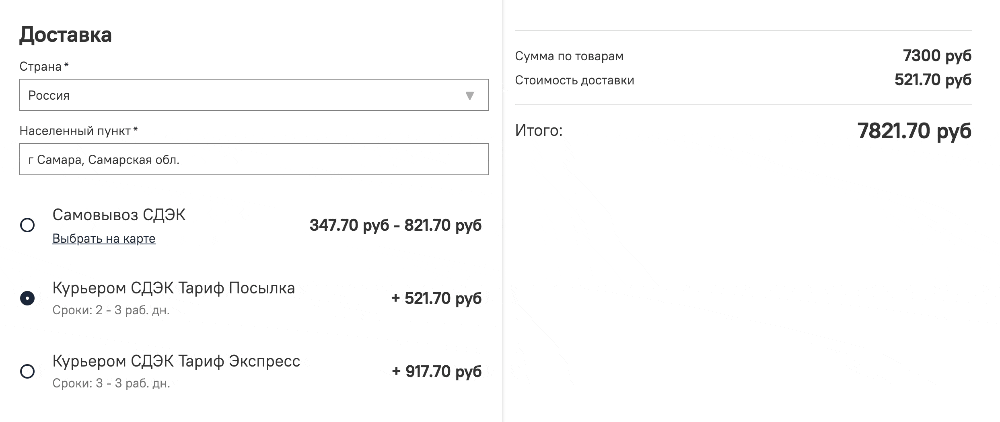This screenshot has height=422, width=1000.
Task: Click the Итого total 7821.70 руб
Action: (914, 131)
